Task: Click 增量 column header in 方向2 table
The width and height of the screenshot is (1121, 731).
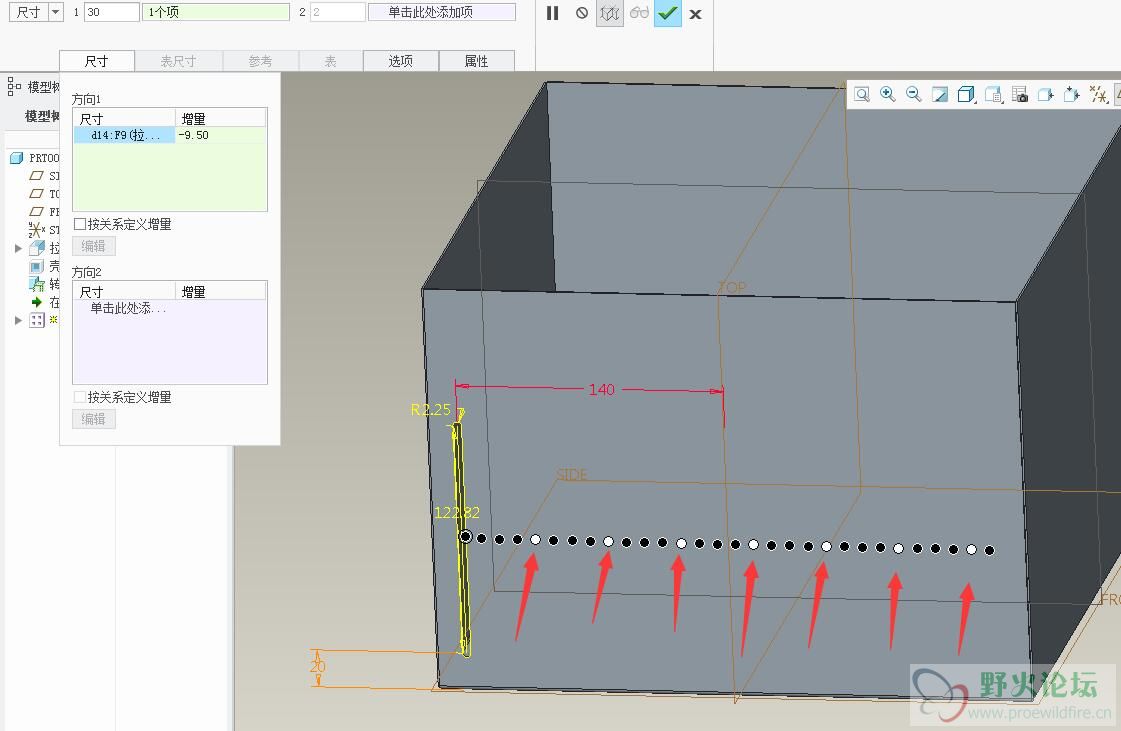Action: click(x=221, y=292)
